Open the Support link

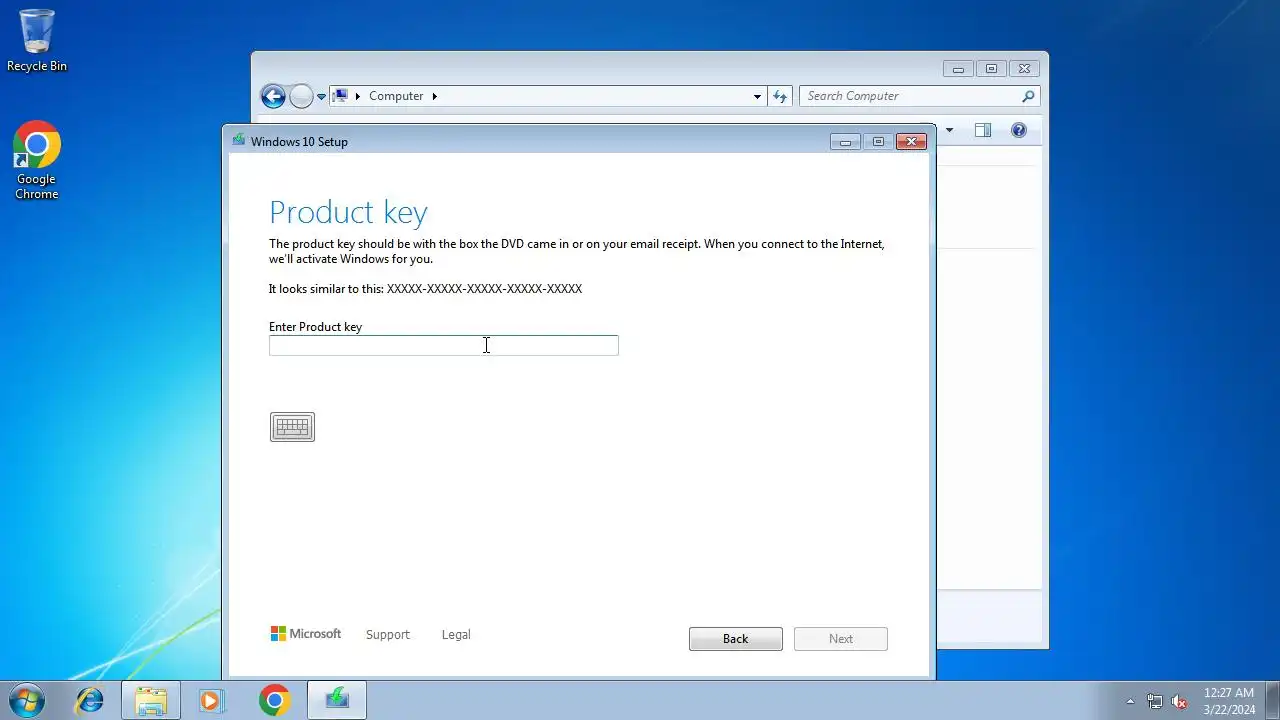coord(388,634)
